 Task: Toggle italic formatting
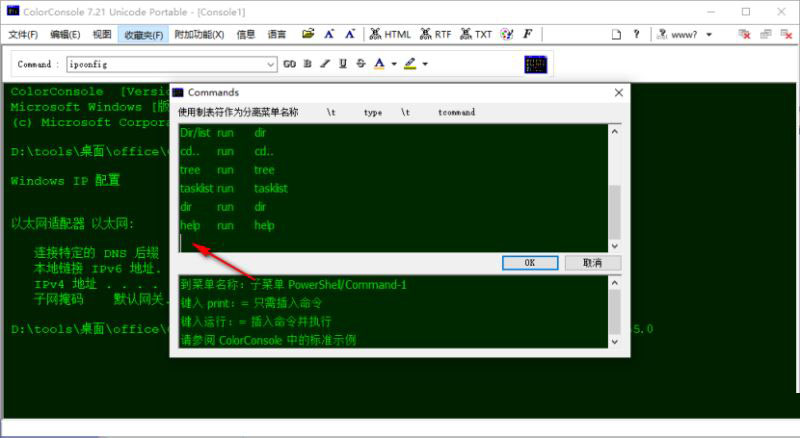point(325,64)
